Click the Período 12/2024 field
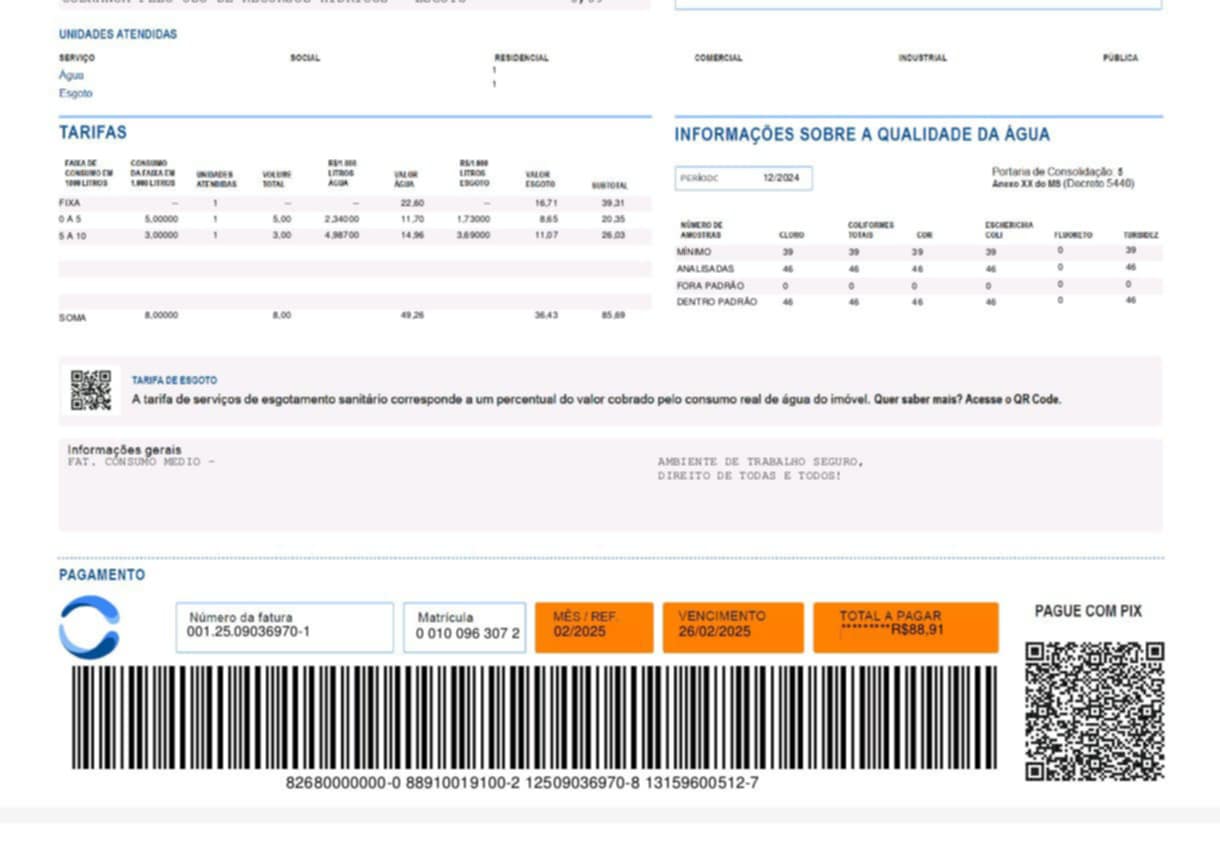 pyautogui.click(x=743, y=179)
